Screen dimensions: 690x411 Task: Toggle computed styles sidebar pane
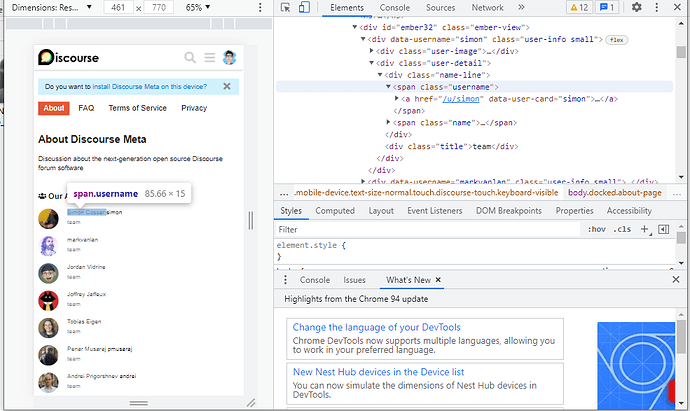(x=663, y=229)
